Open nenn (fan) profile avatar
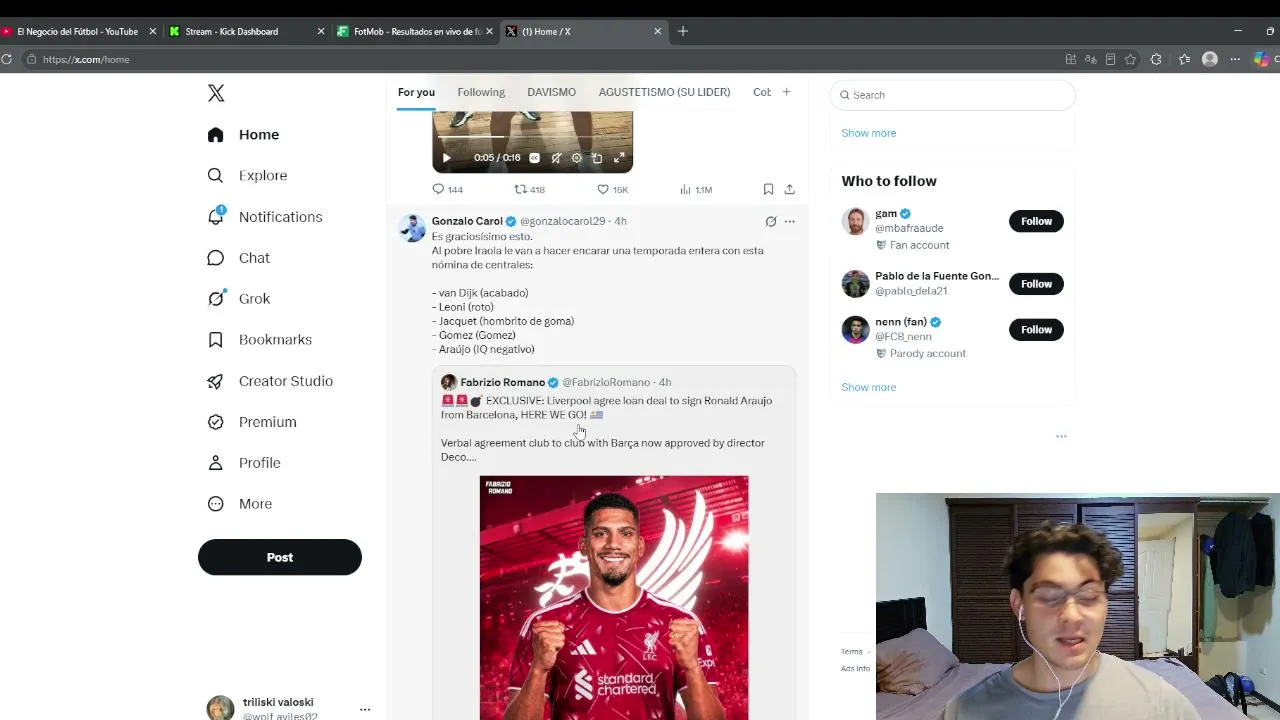 855,329
